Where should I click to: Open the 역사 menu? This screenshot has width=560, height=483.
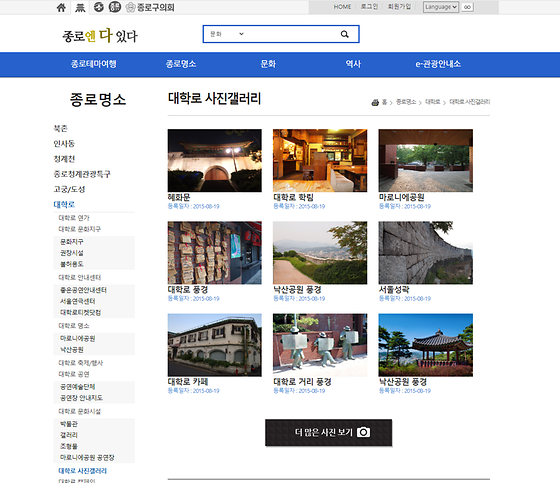tap(353, 64)
